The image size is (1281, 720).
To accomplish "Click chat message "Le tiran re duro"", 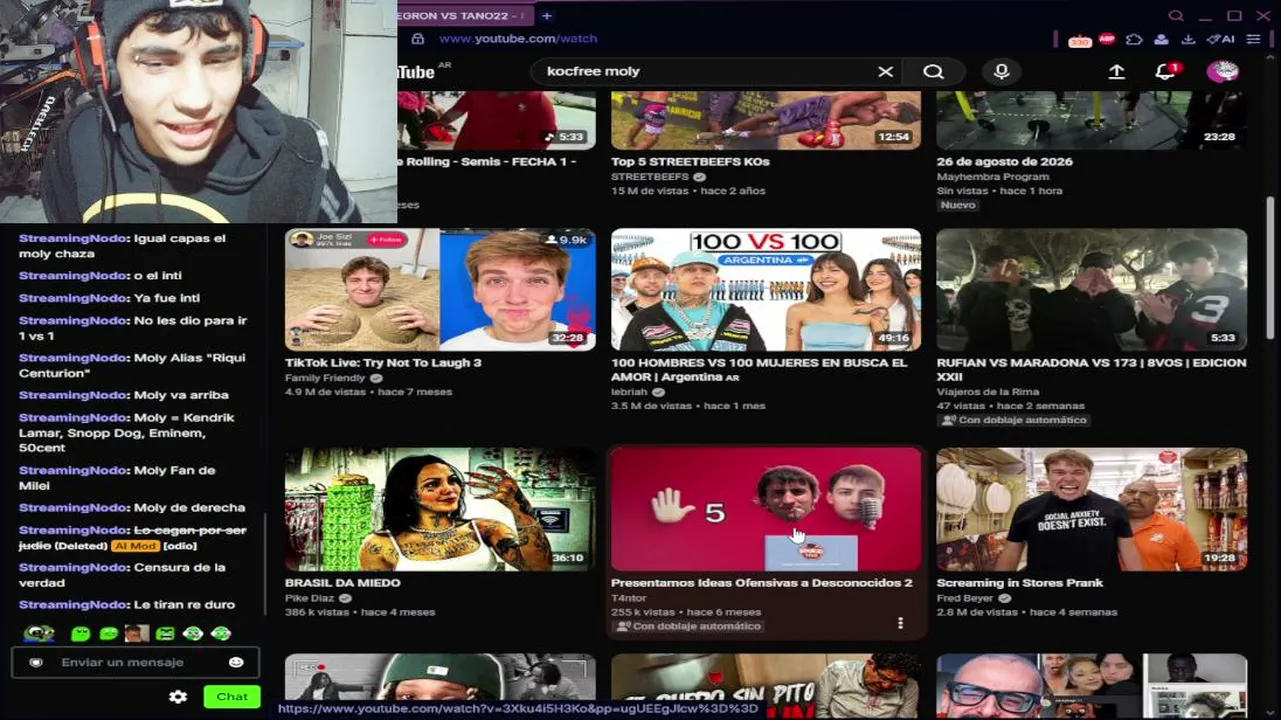I will point(127,605).
